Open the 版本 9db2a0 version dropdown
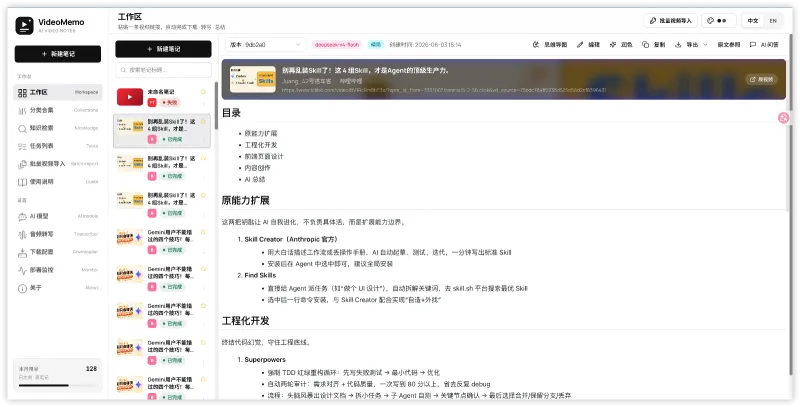Screen dimensions: 800x407 tap(265, 45)
